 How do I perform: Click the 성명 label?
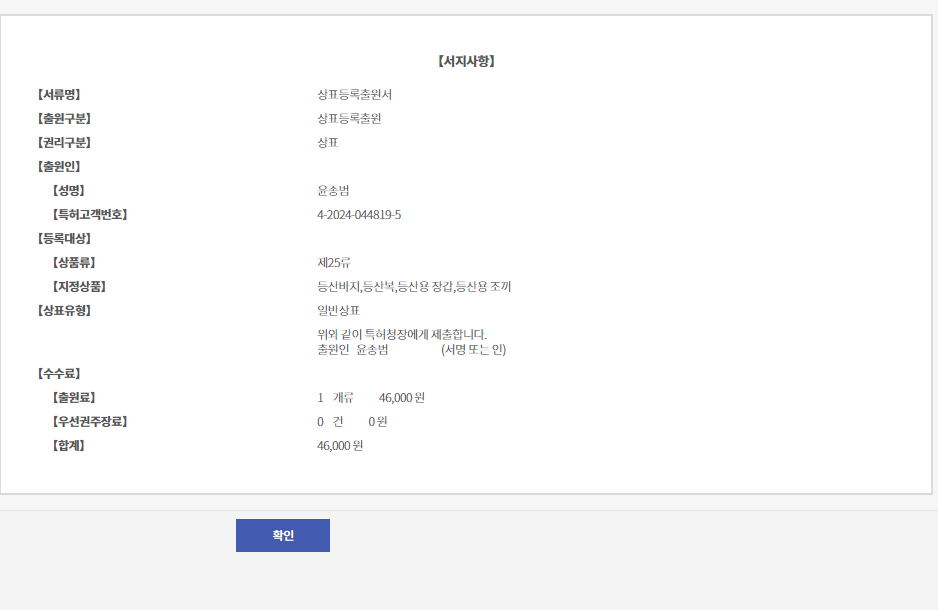[x=68, y=190]
